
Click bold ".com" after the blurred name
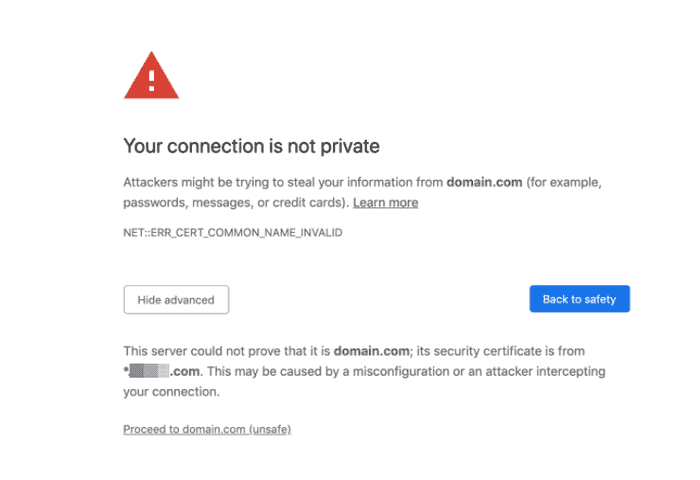click(x=185, y=371)
